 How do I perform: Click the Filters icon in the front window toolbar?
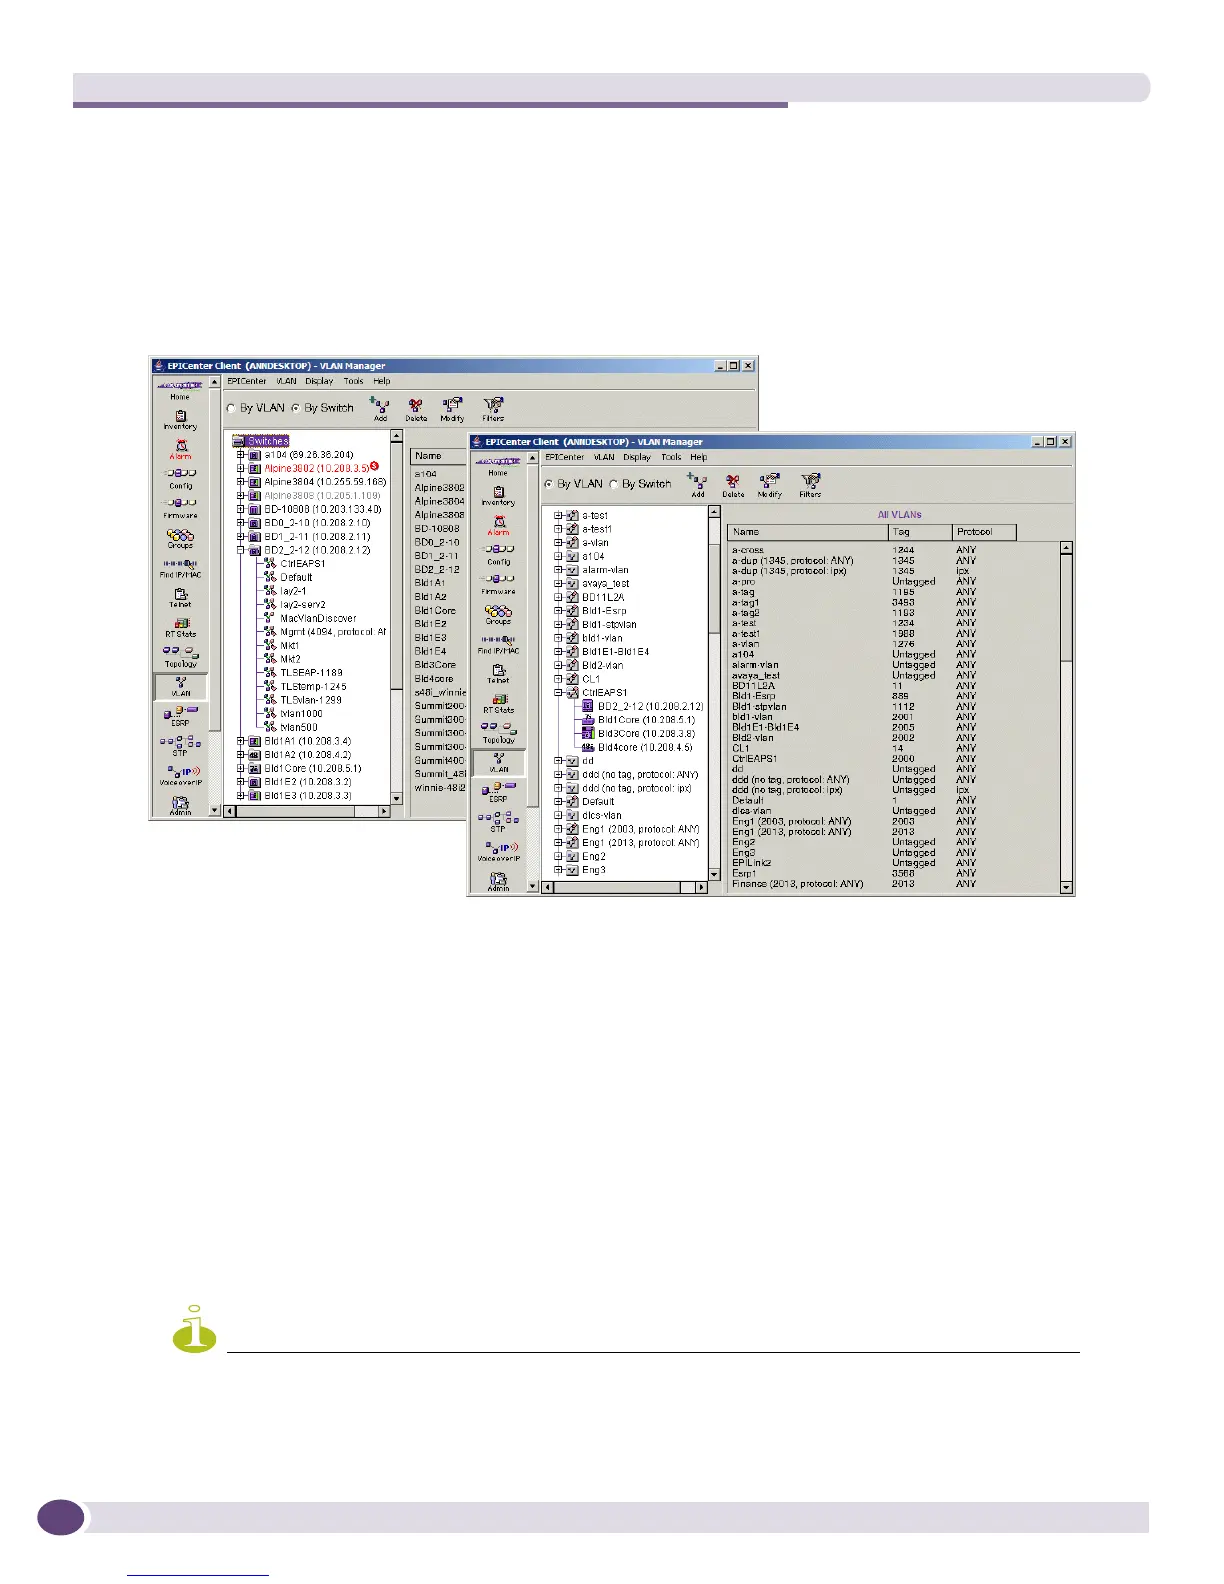pos(810,485)
